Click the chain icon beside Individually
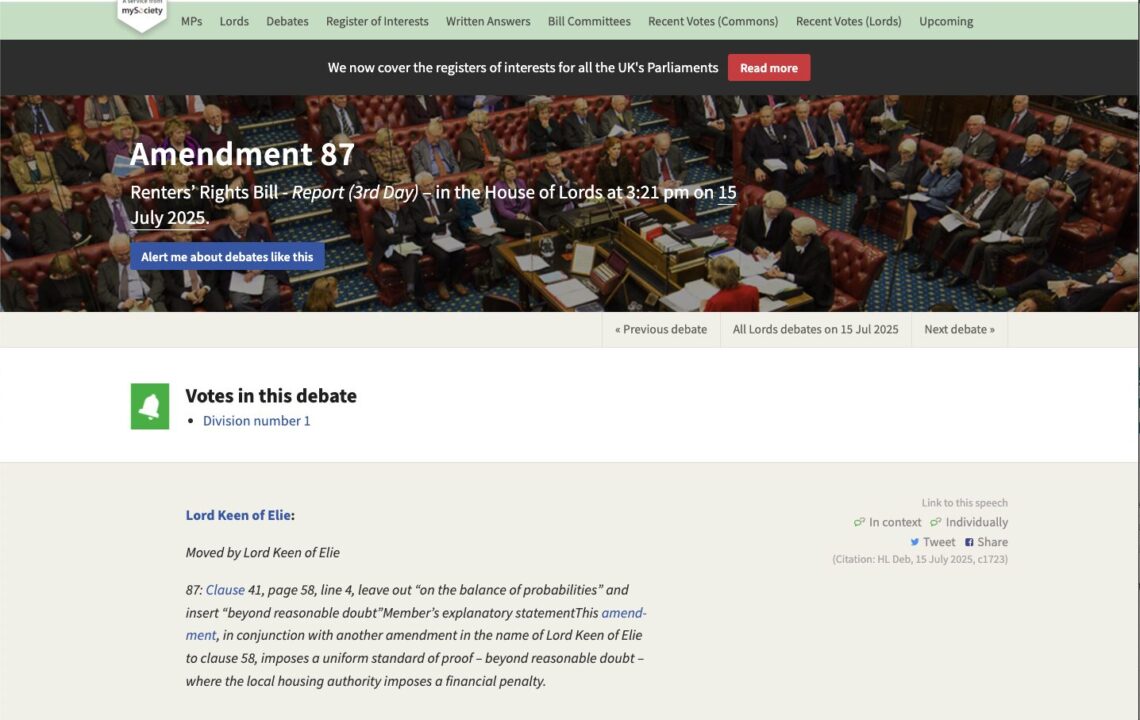This screenshot has width=1140, height=720. tap(936, 522)
